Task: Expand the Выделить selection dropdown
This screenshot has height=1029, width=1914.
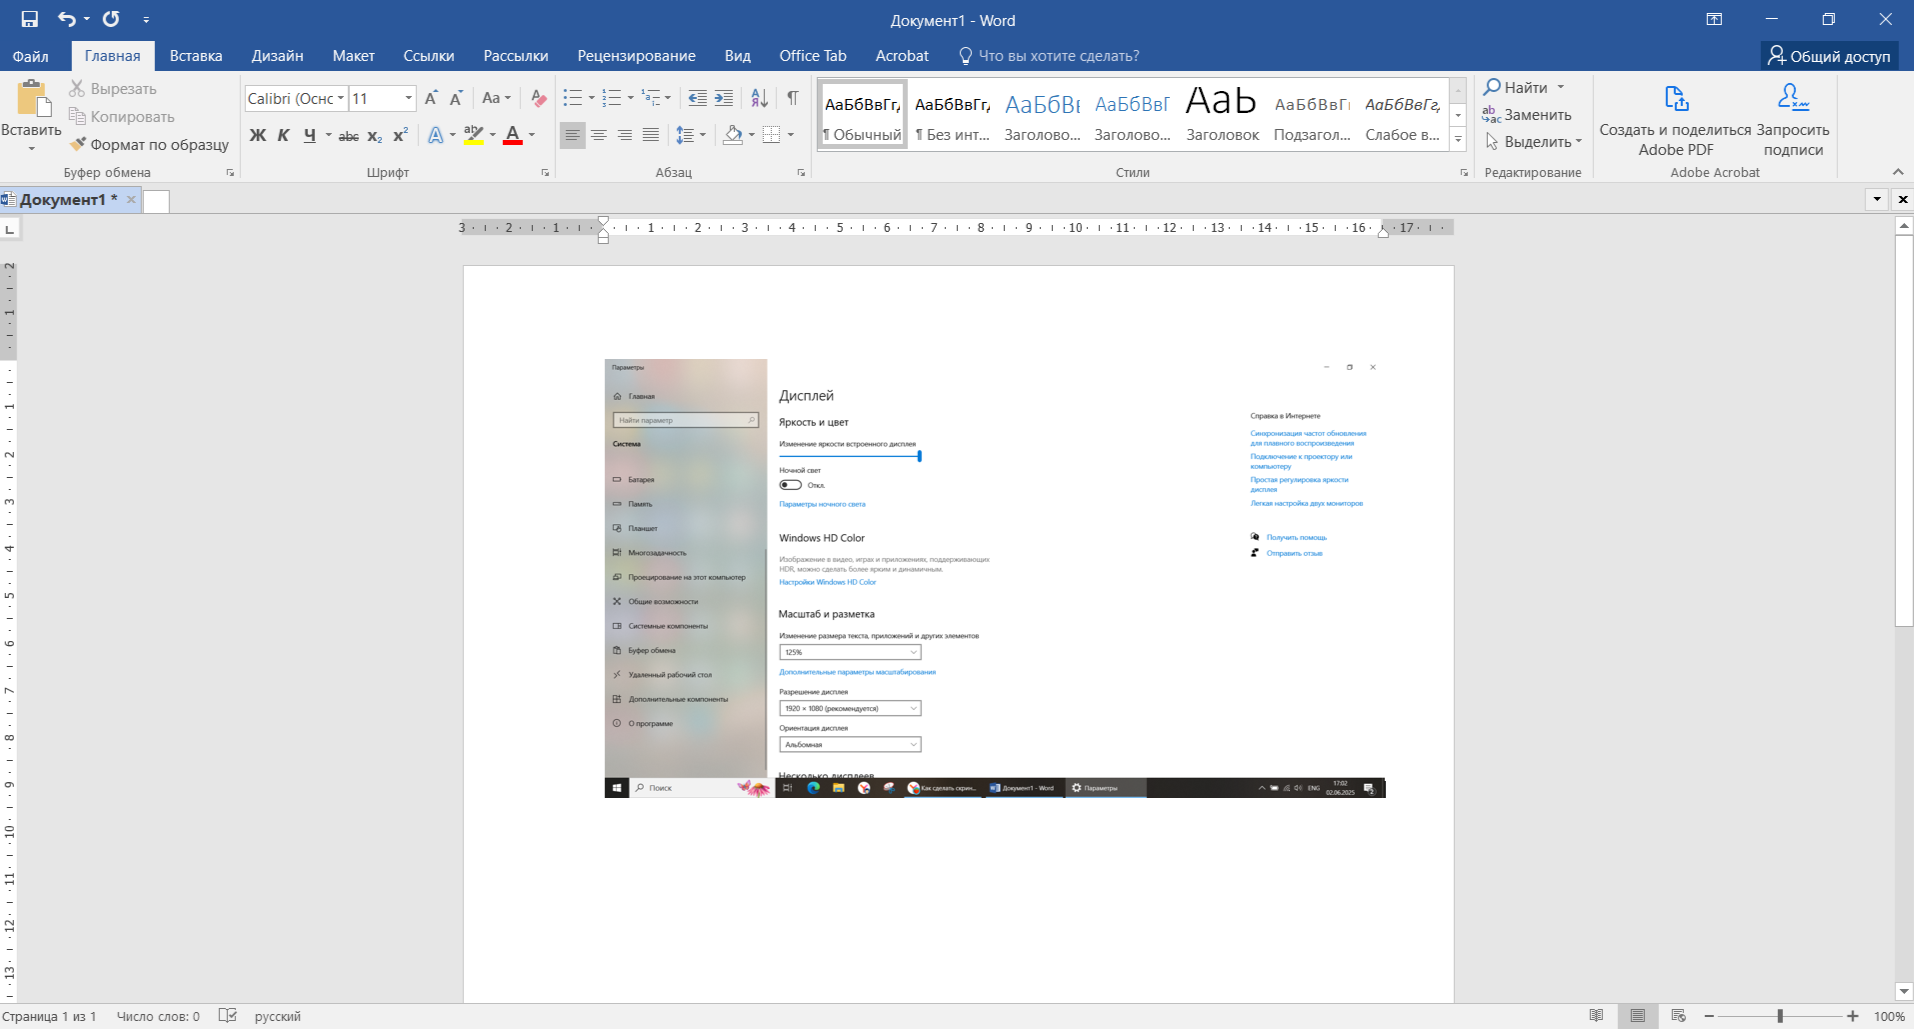Action: click(1579, 142)
